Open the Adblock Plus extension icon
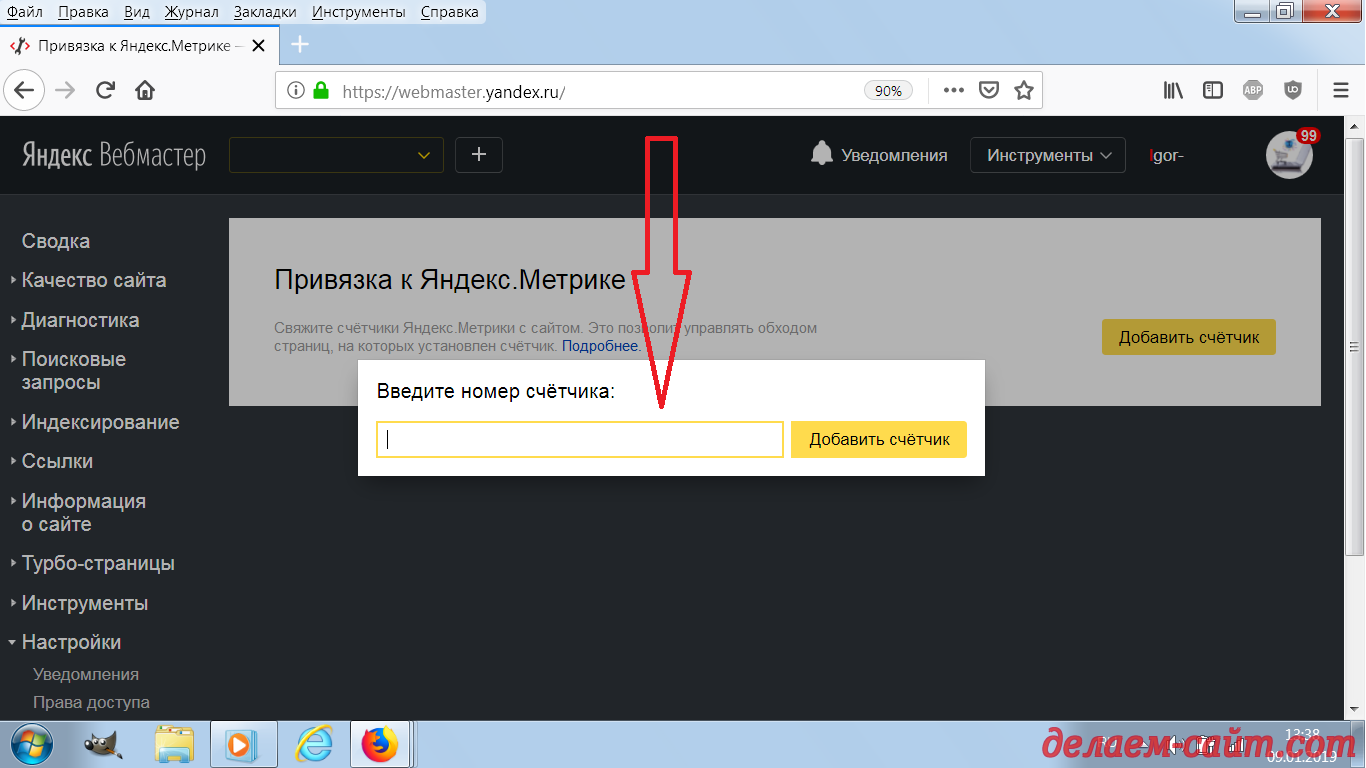Screen dimensions: 1366x768 click(1253, 90)
